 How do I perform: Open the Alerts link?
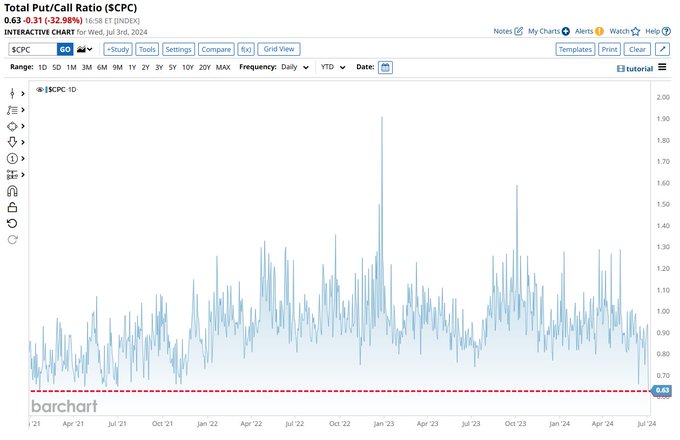[584, 31]
